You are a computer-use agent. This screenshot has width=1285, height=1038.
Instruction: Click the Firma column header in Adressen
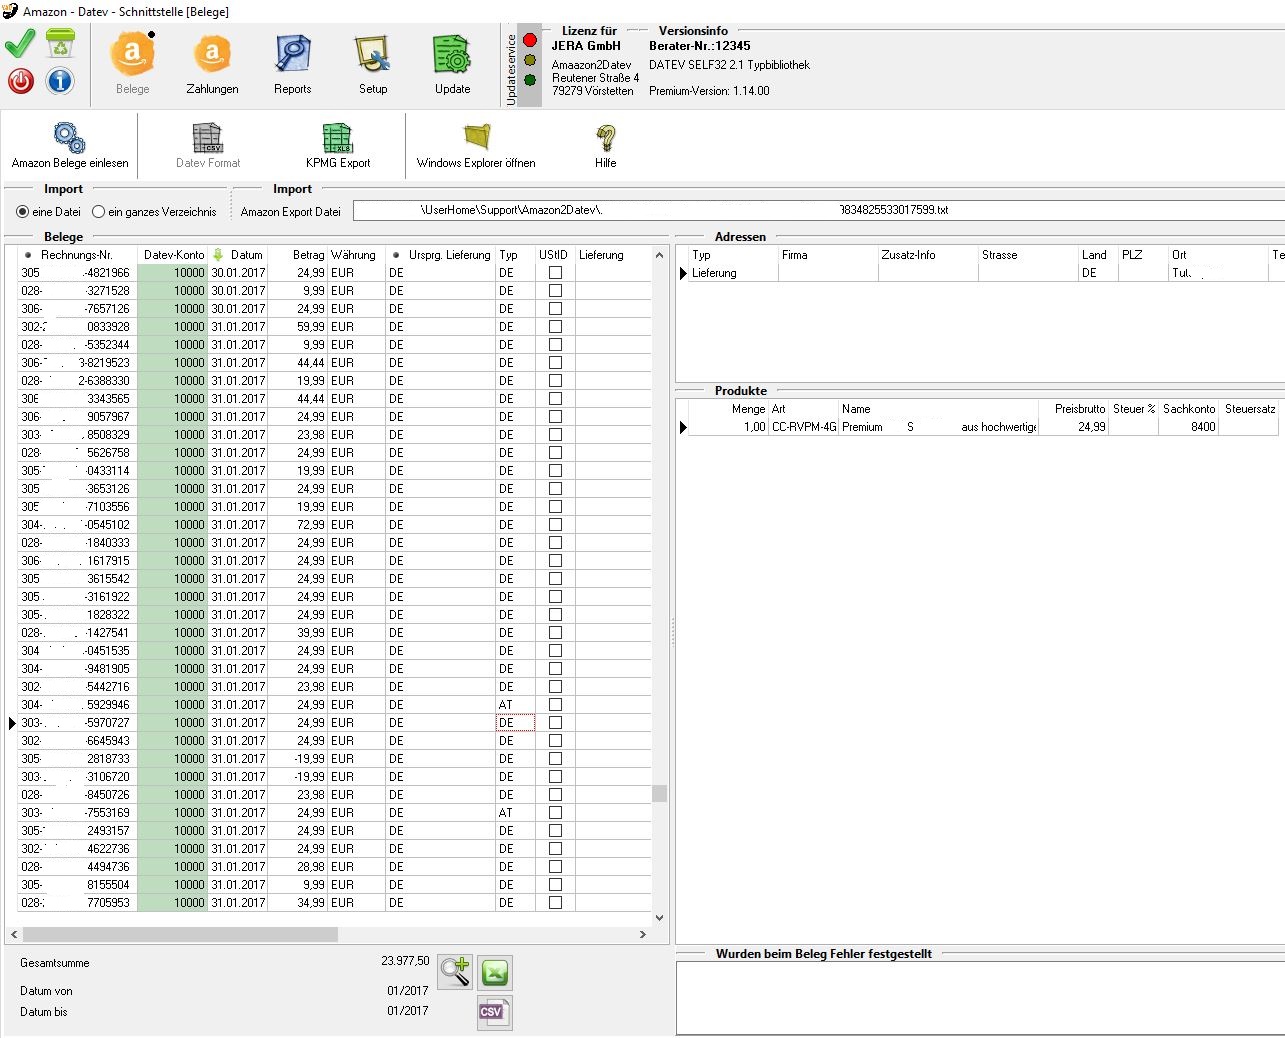point(828,255)
